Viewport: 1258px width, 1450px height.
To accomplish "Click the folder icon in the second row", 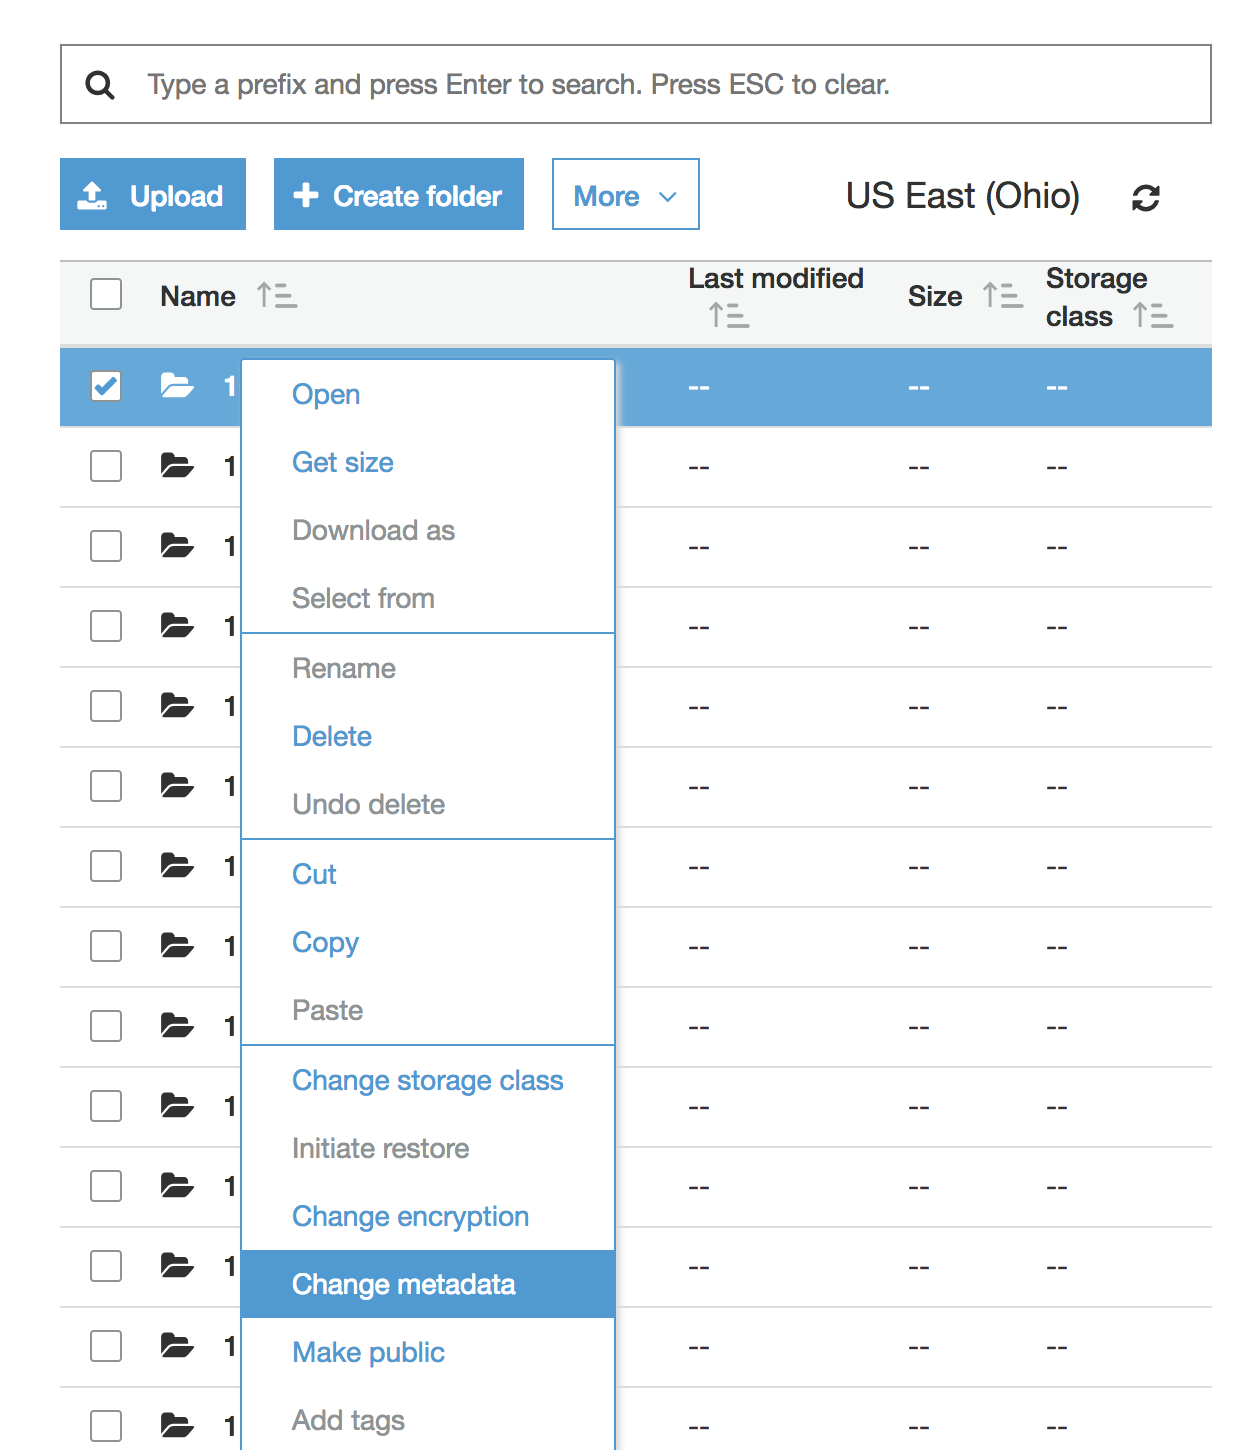I will click(177, 466).
